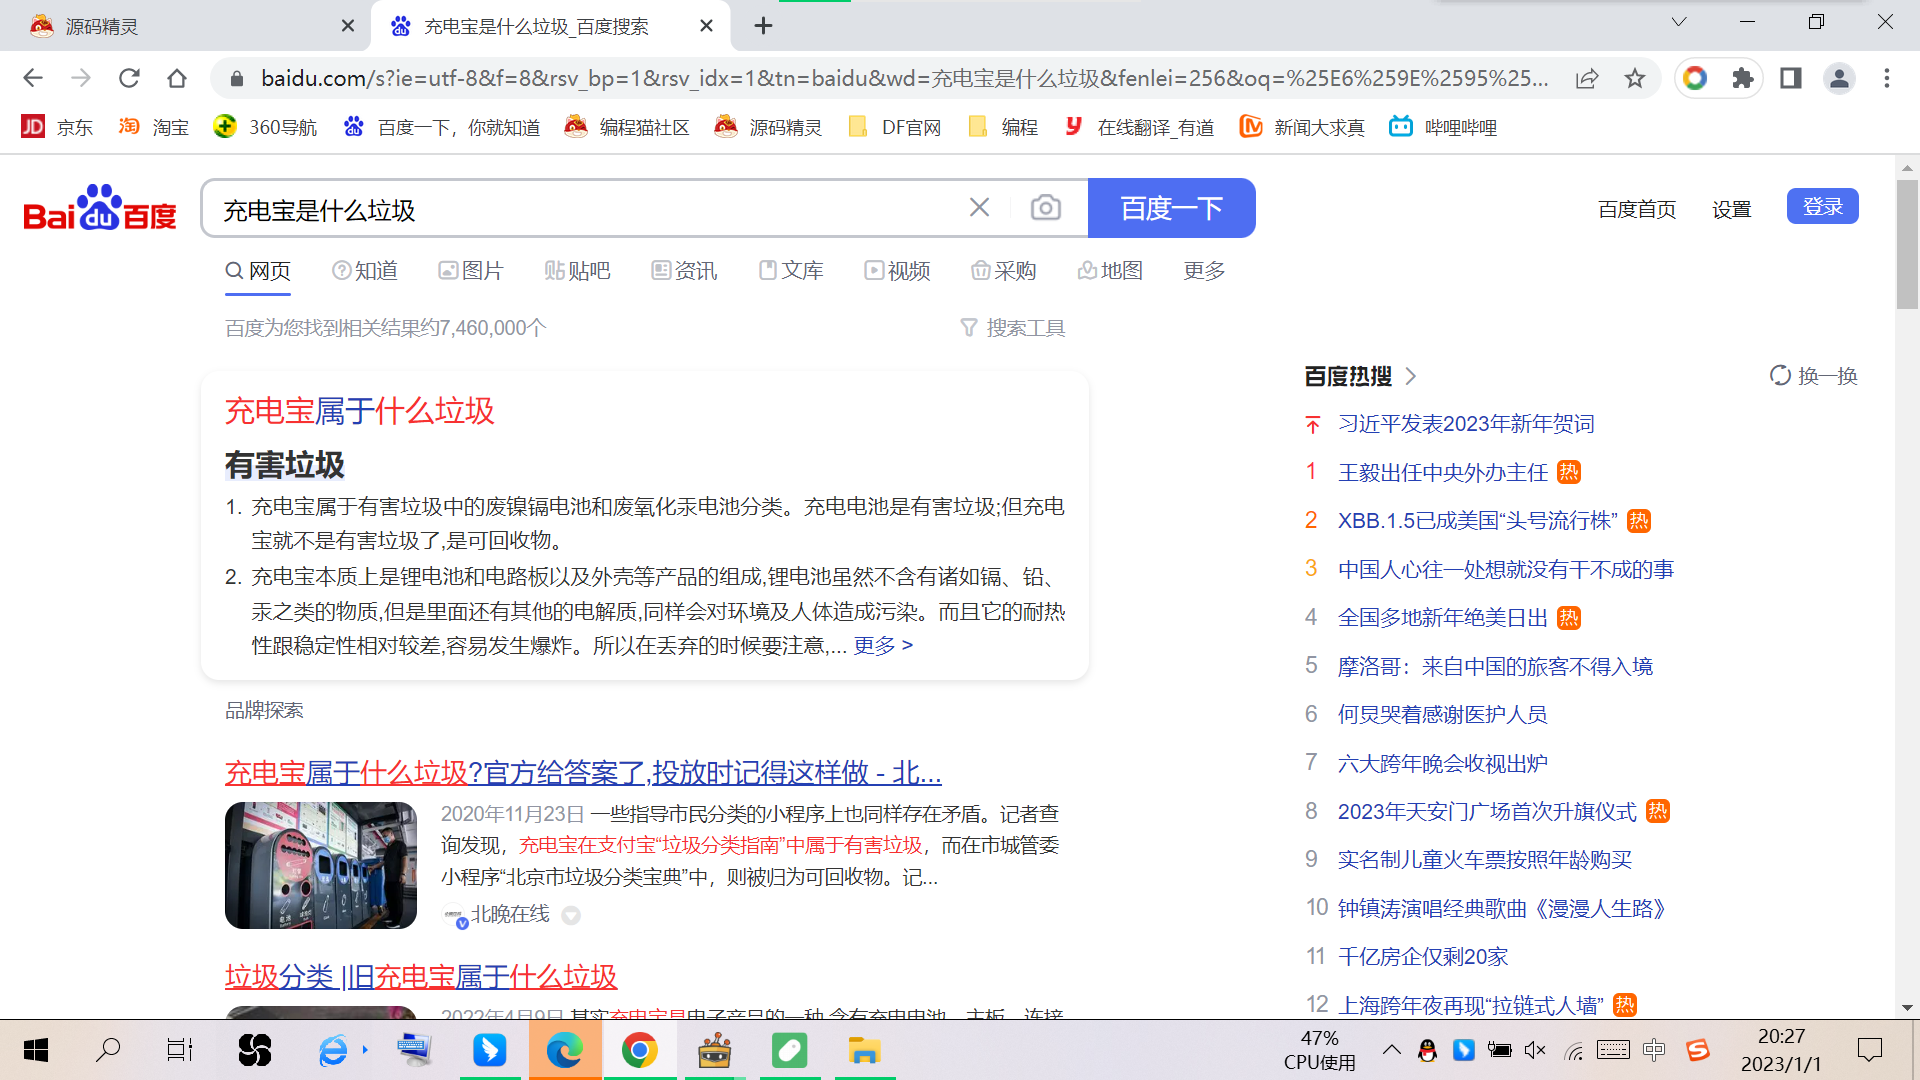This screenshot has width=1920, height=1080.
Task: Click the Baidu logo
Action: pos(100,208)
